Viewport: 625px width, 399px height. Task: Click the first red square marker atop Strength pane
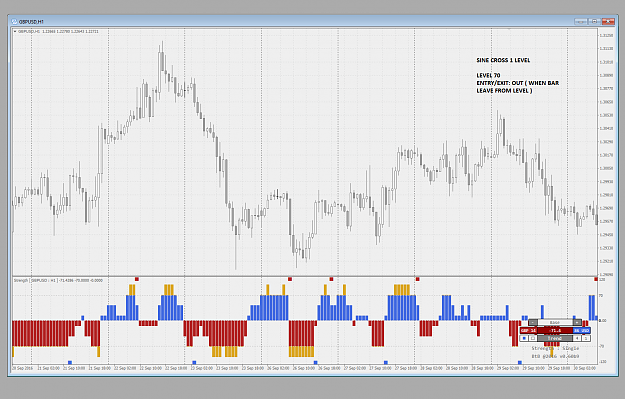click(x=137, y=279)
